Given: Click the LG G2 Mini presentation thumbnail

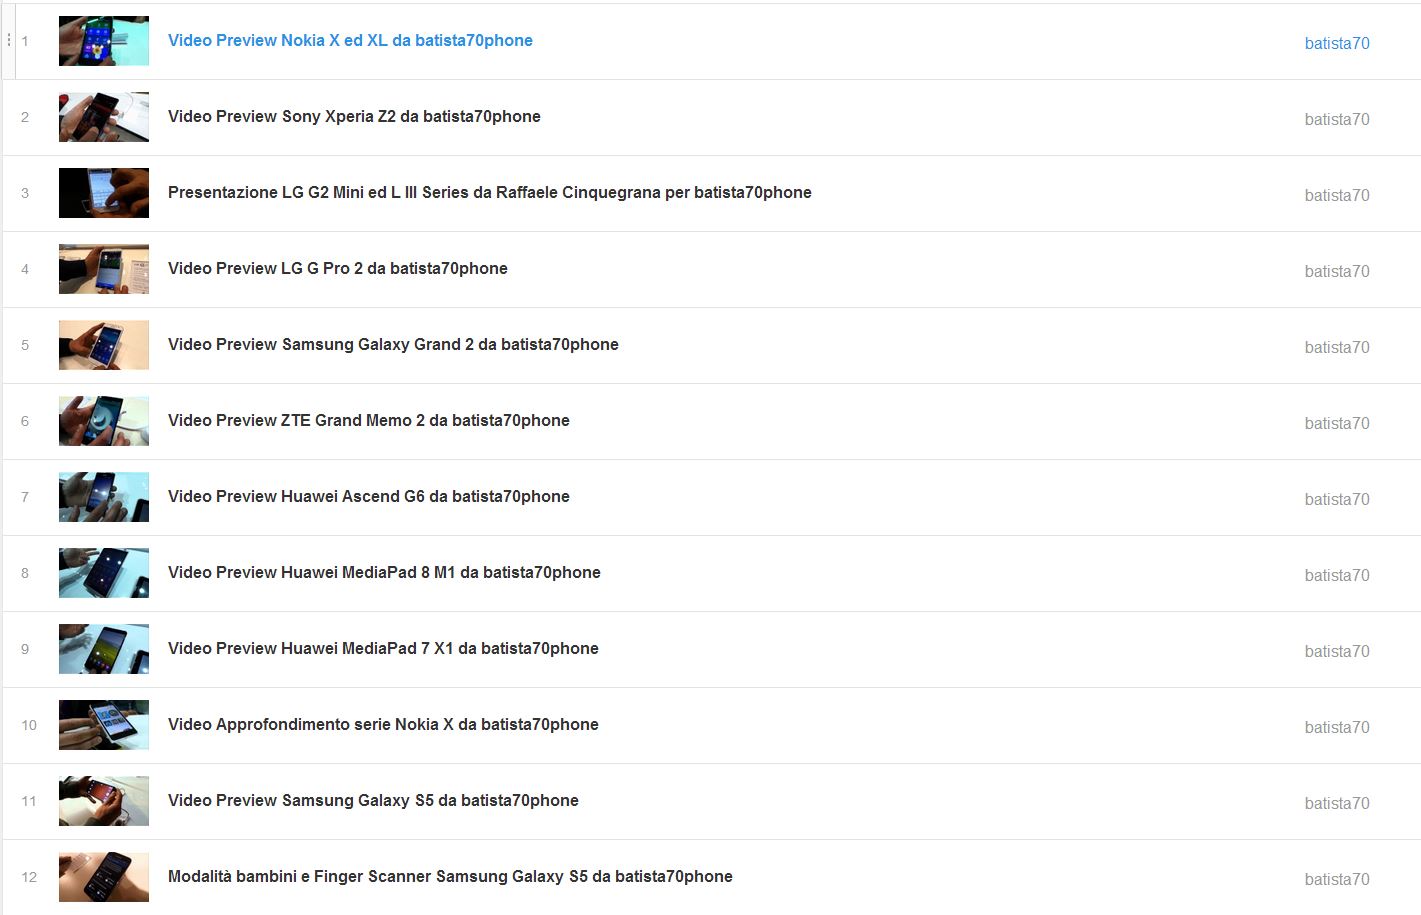Looking at the screenshot, I should pos(104,193).
